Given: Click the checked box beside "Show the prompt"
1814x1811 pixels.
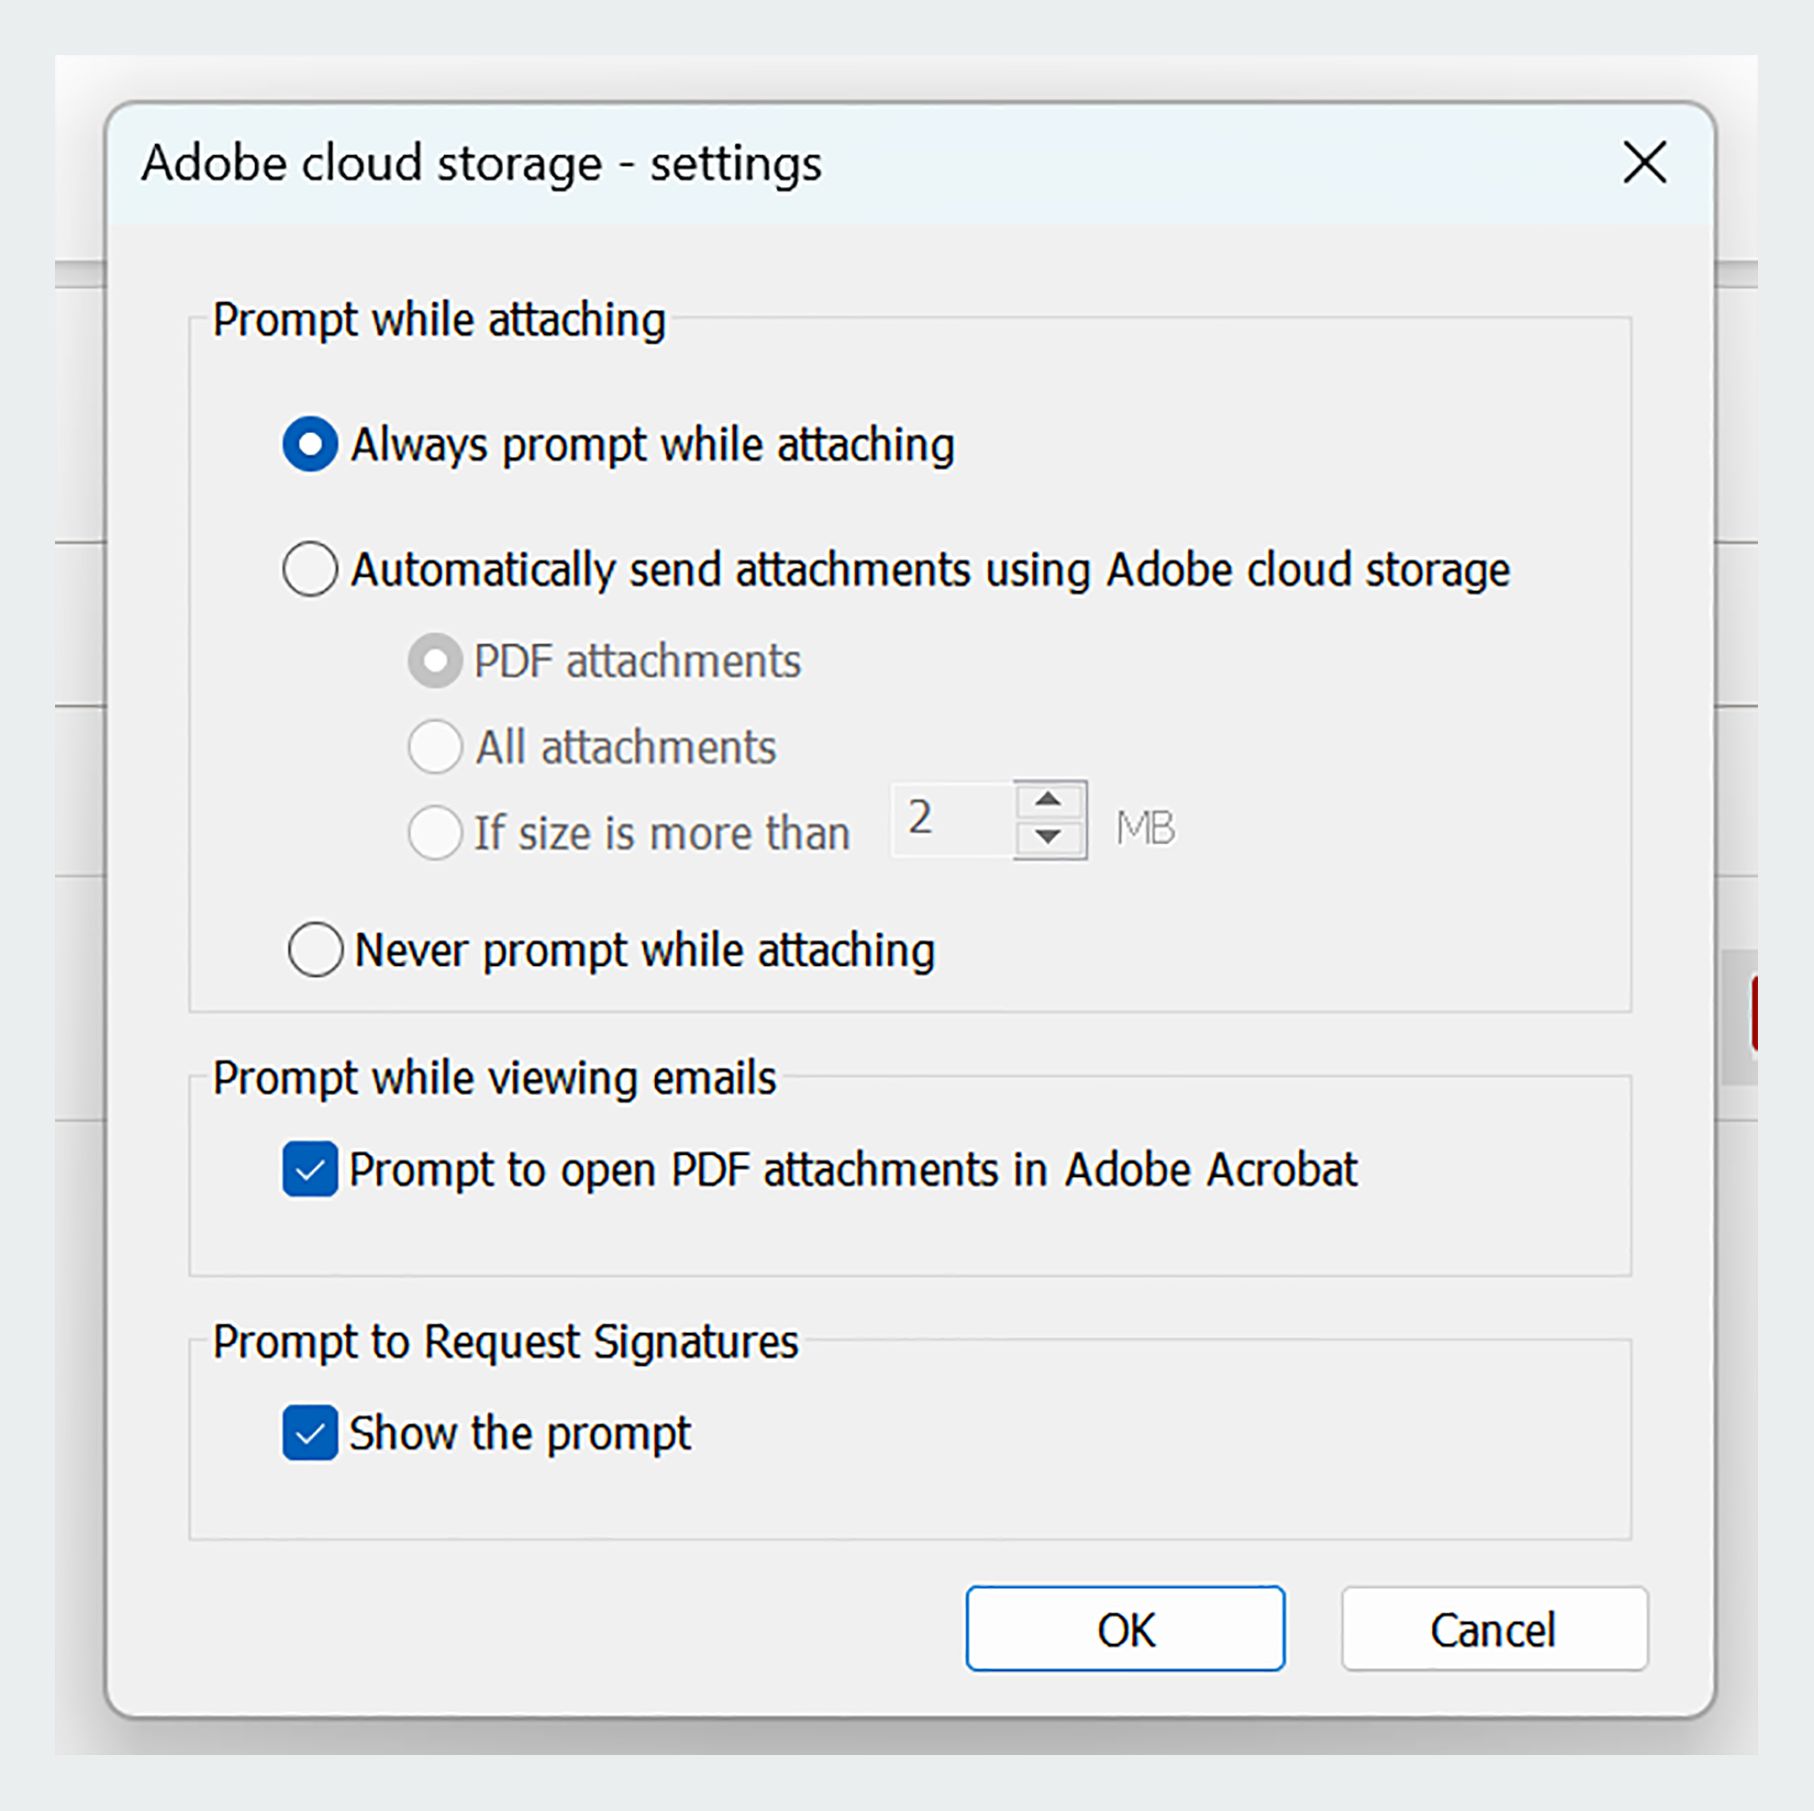Looking at the screenshot, I should [309, 1433].
